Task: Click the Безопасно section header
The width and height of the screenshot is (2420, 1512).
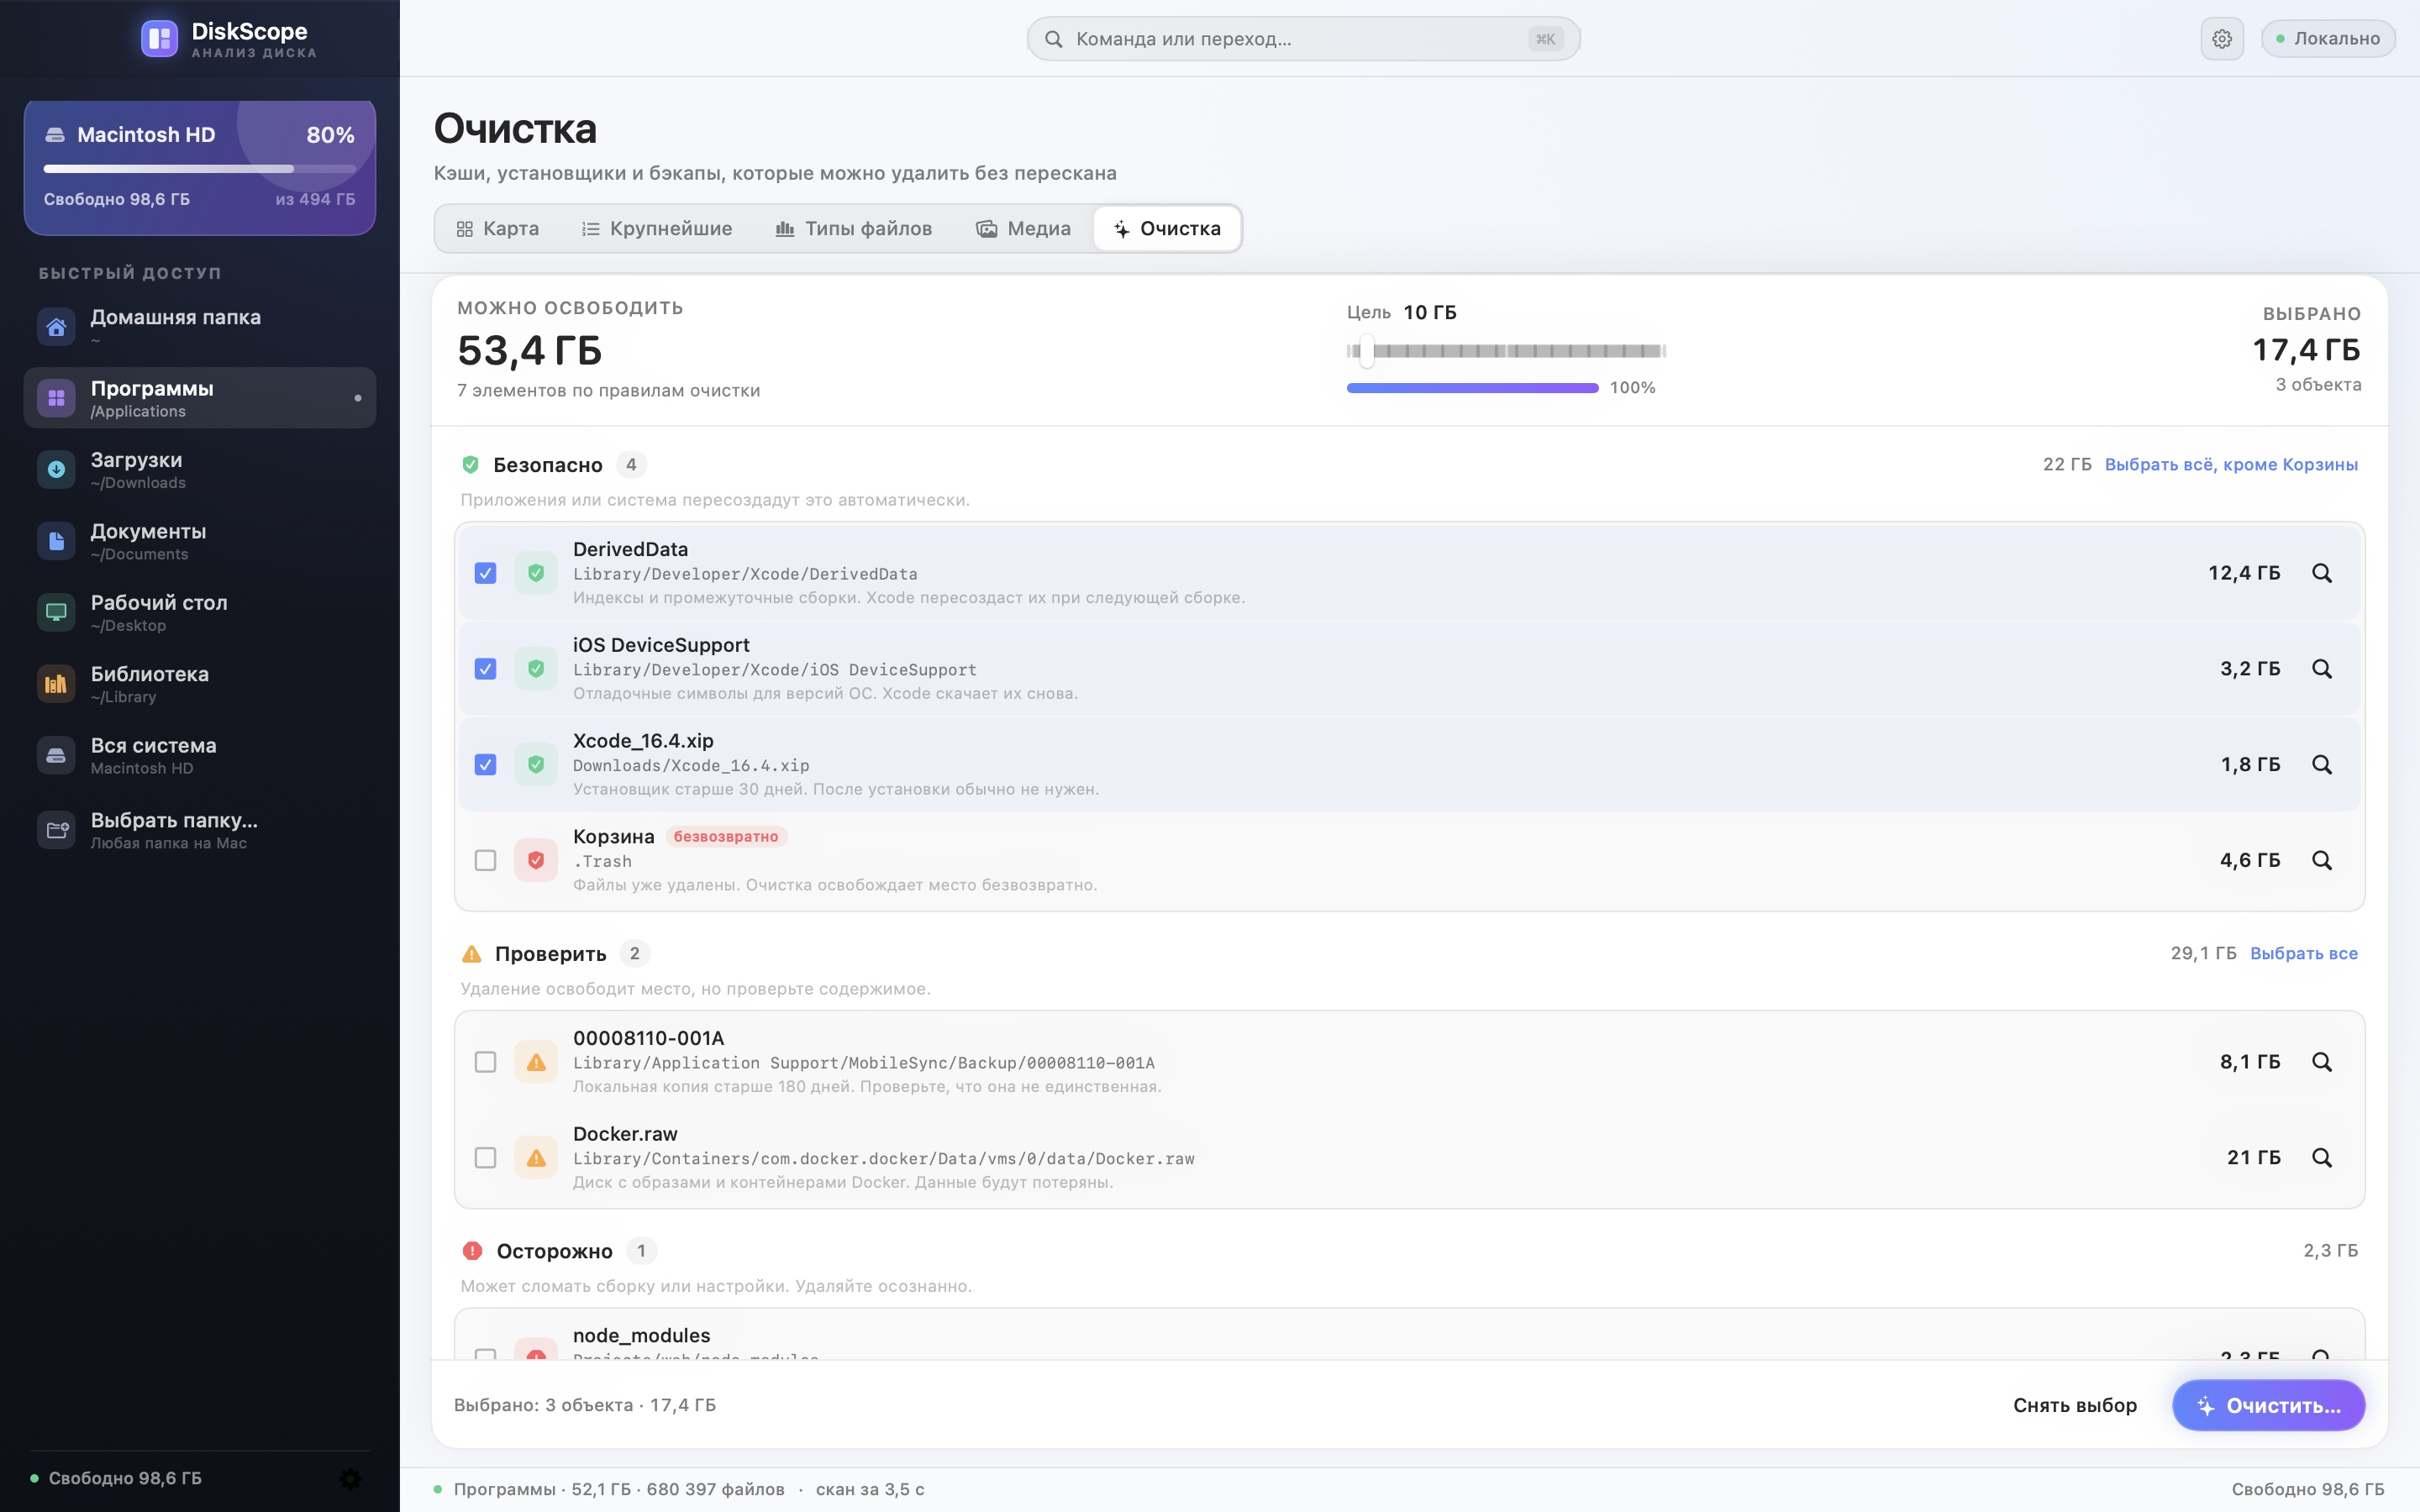Action: (x=547, y=465)
